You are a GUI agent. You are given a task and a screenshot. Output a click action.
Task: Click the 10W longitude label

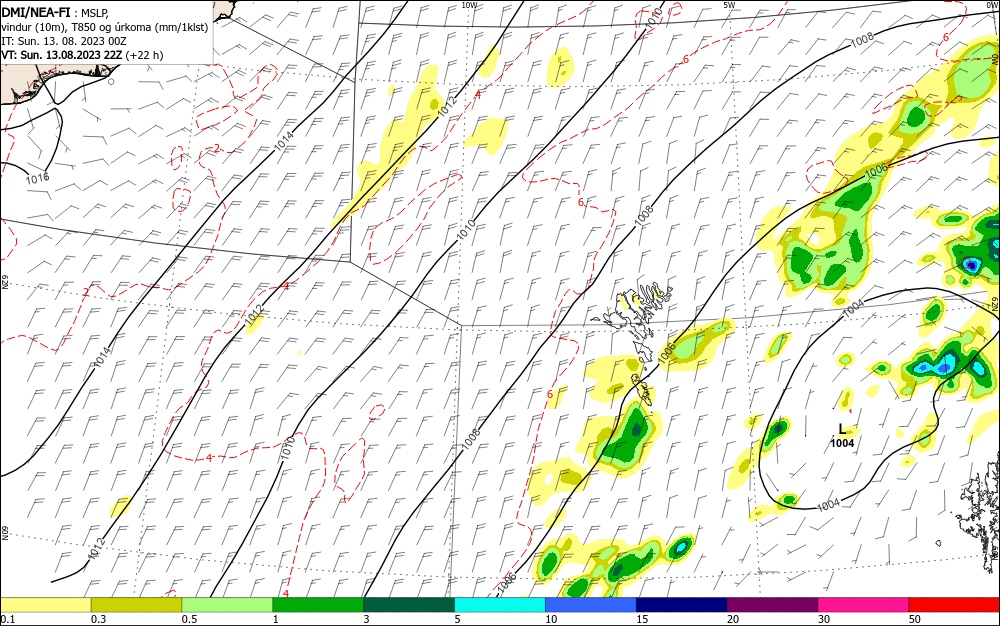tap(469, 5)
